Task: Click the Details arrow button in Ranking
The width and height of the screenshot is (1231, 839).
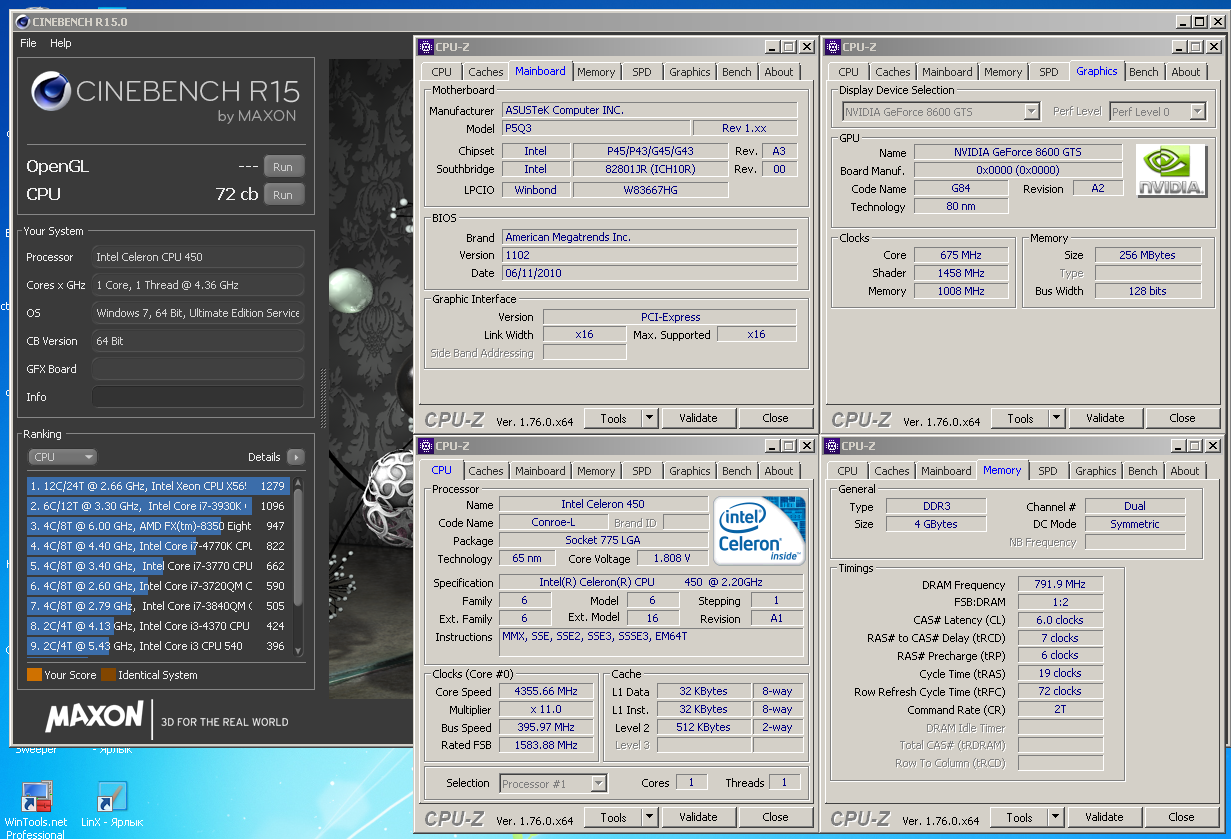Action: tap(295, 457)
